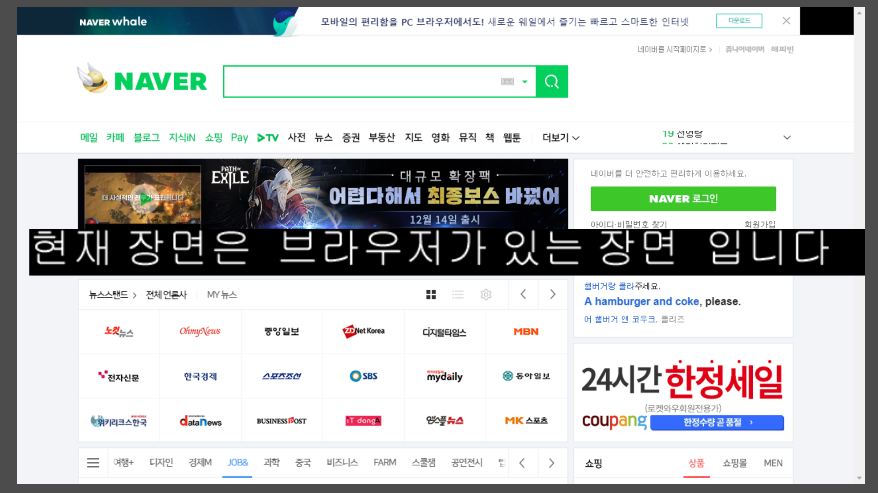Go to previous newsstand page arrow
The height and width of the screenshot is (493, 878).
(523, 294)
